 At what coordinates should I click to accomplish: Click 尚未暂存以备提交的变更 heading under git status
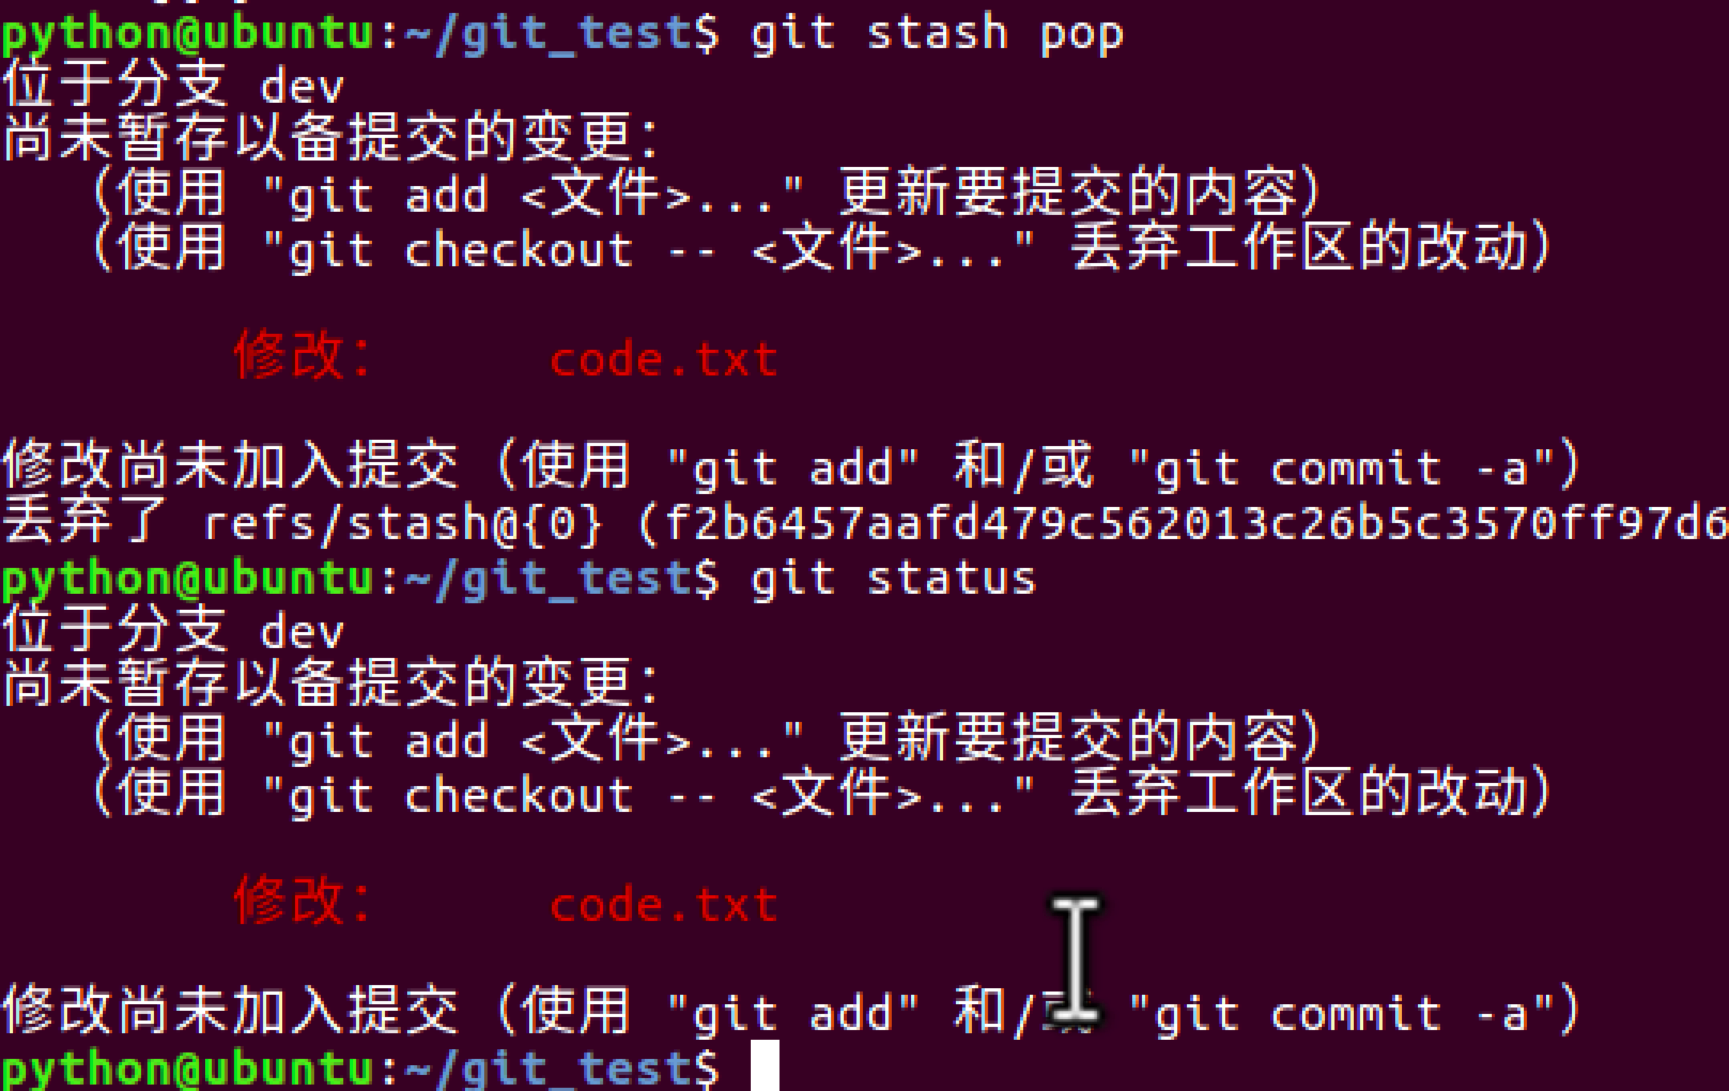[330, 684]
